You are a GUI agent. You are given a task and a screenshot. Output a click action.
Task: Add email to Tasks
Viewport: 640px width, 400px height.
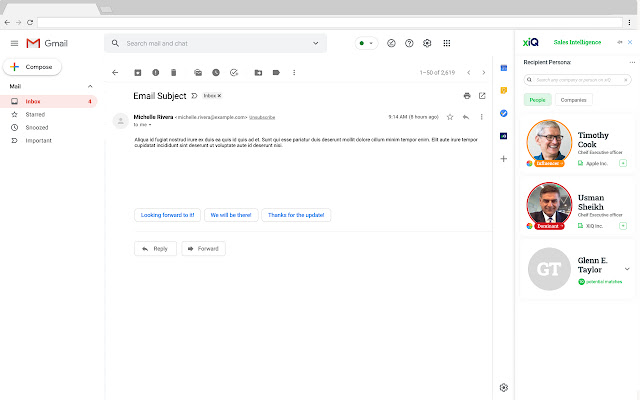tap(234, 73)
